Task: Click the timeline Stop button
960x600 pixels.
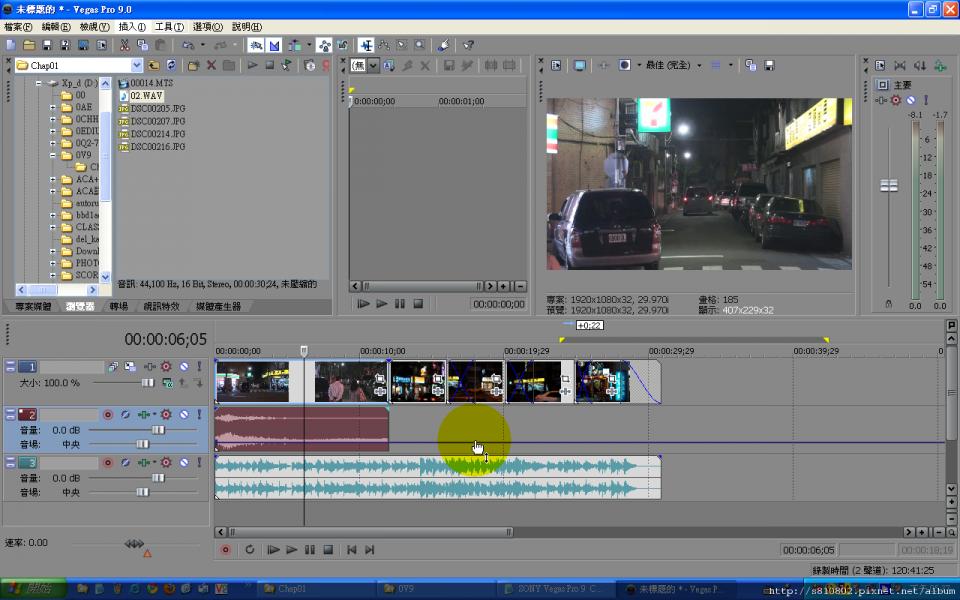Action: pyautogui.click(x=328, y=550)
